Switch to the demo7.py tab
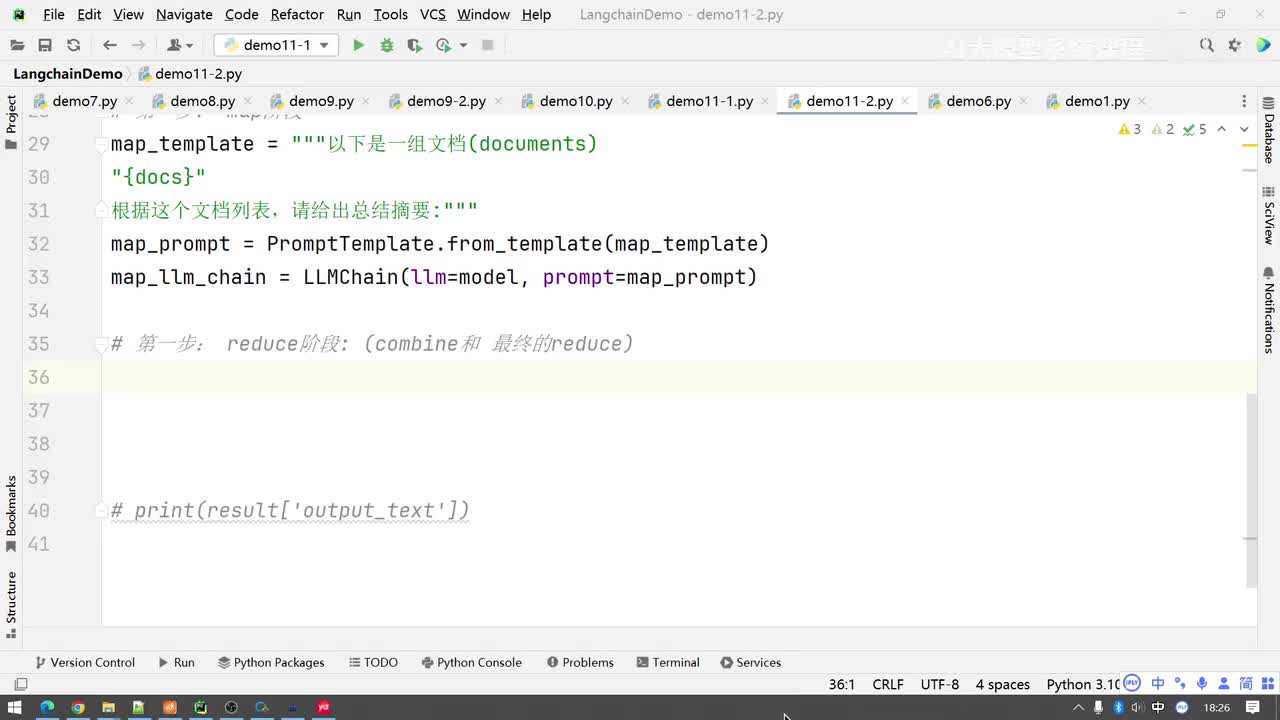The width and height of the screenshot is (1280, 720). click(x=84, y=101)
